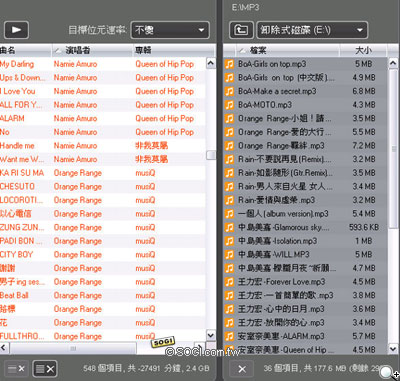Open the removable disk (E:\) drive dropdown
The width and height of the screenshot is (400, 381).
(312, 30)
